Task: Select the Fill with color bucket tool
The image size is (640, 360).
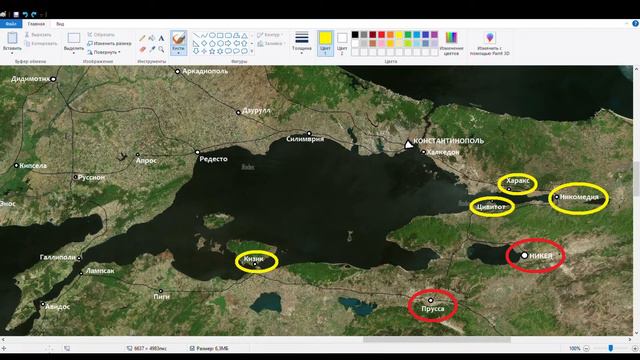Action: click(152, 38)
